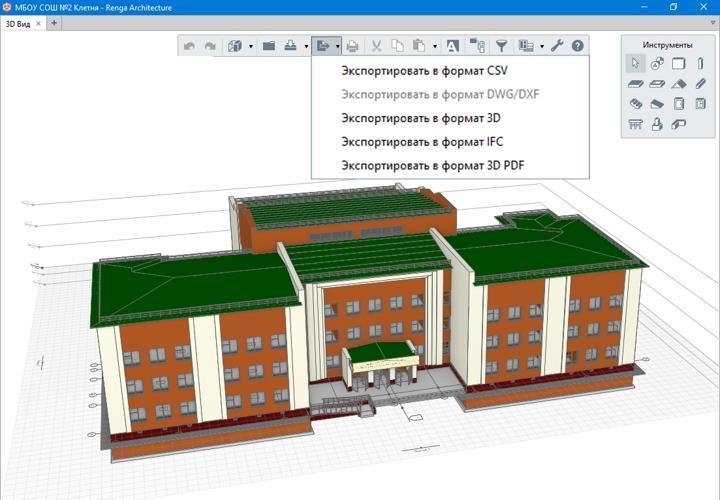Click the printer icon
This screenshot has height=500, width=720.
pyautogui.click(x=352, y=46)
